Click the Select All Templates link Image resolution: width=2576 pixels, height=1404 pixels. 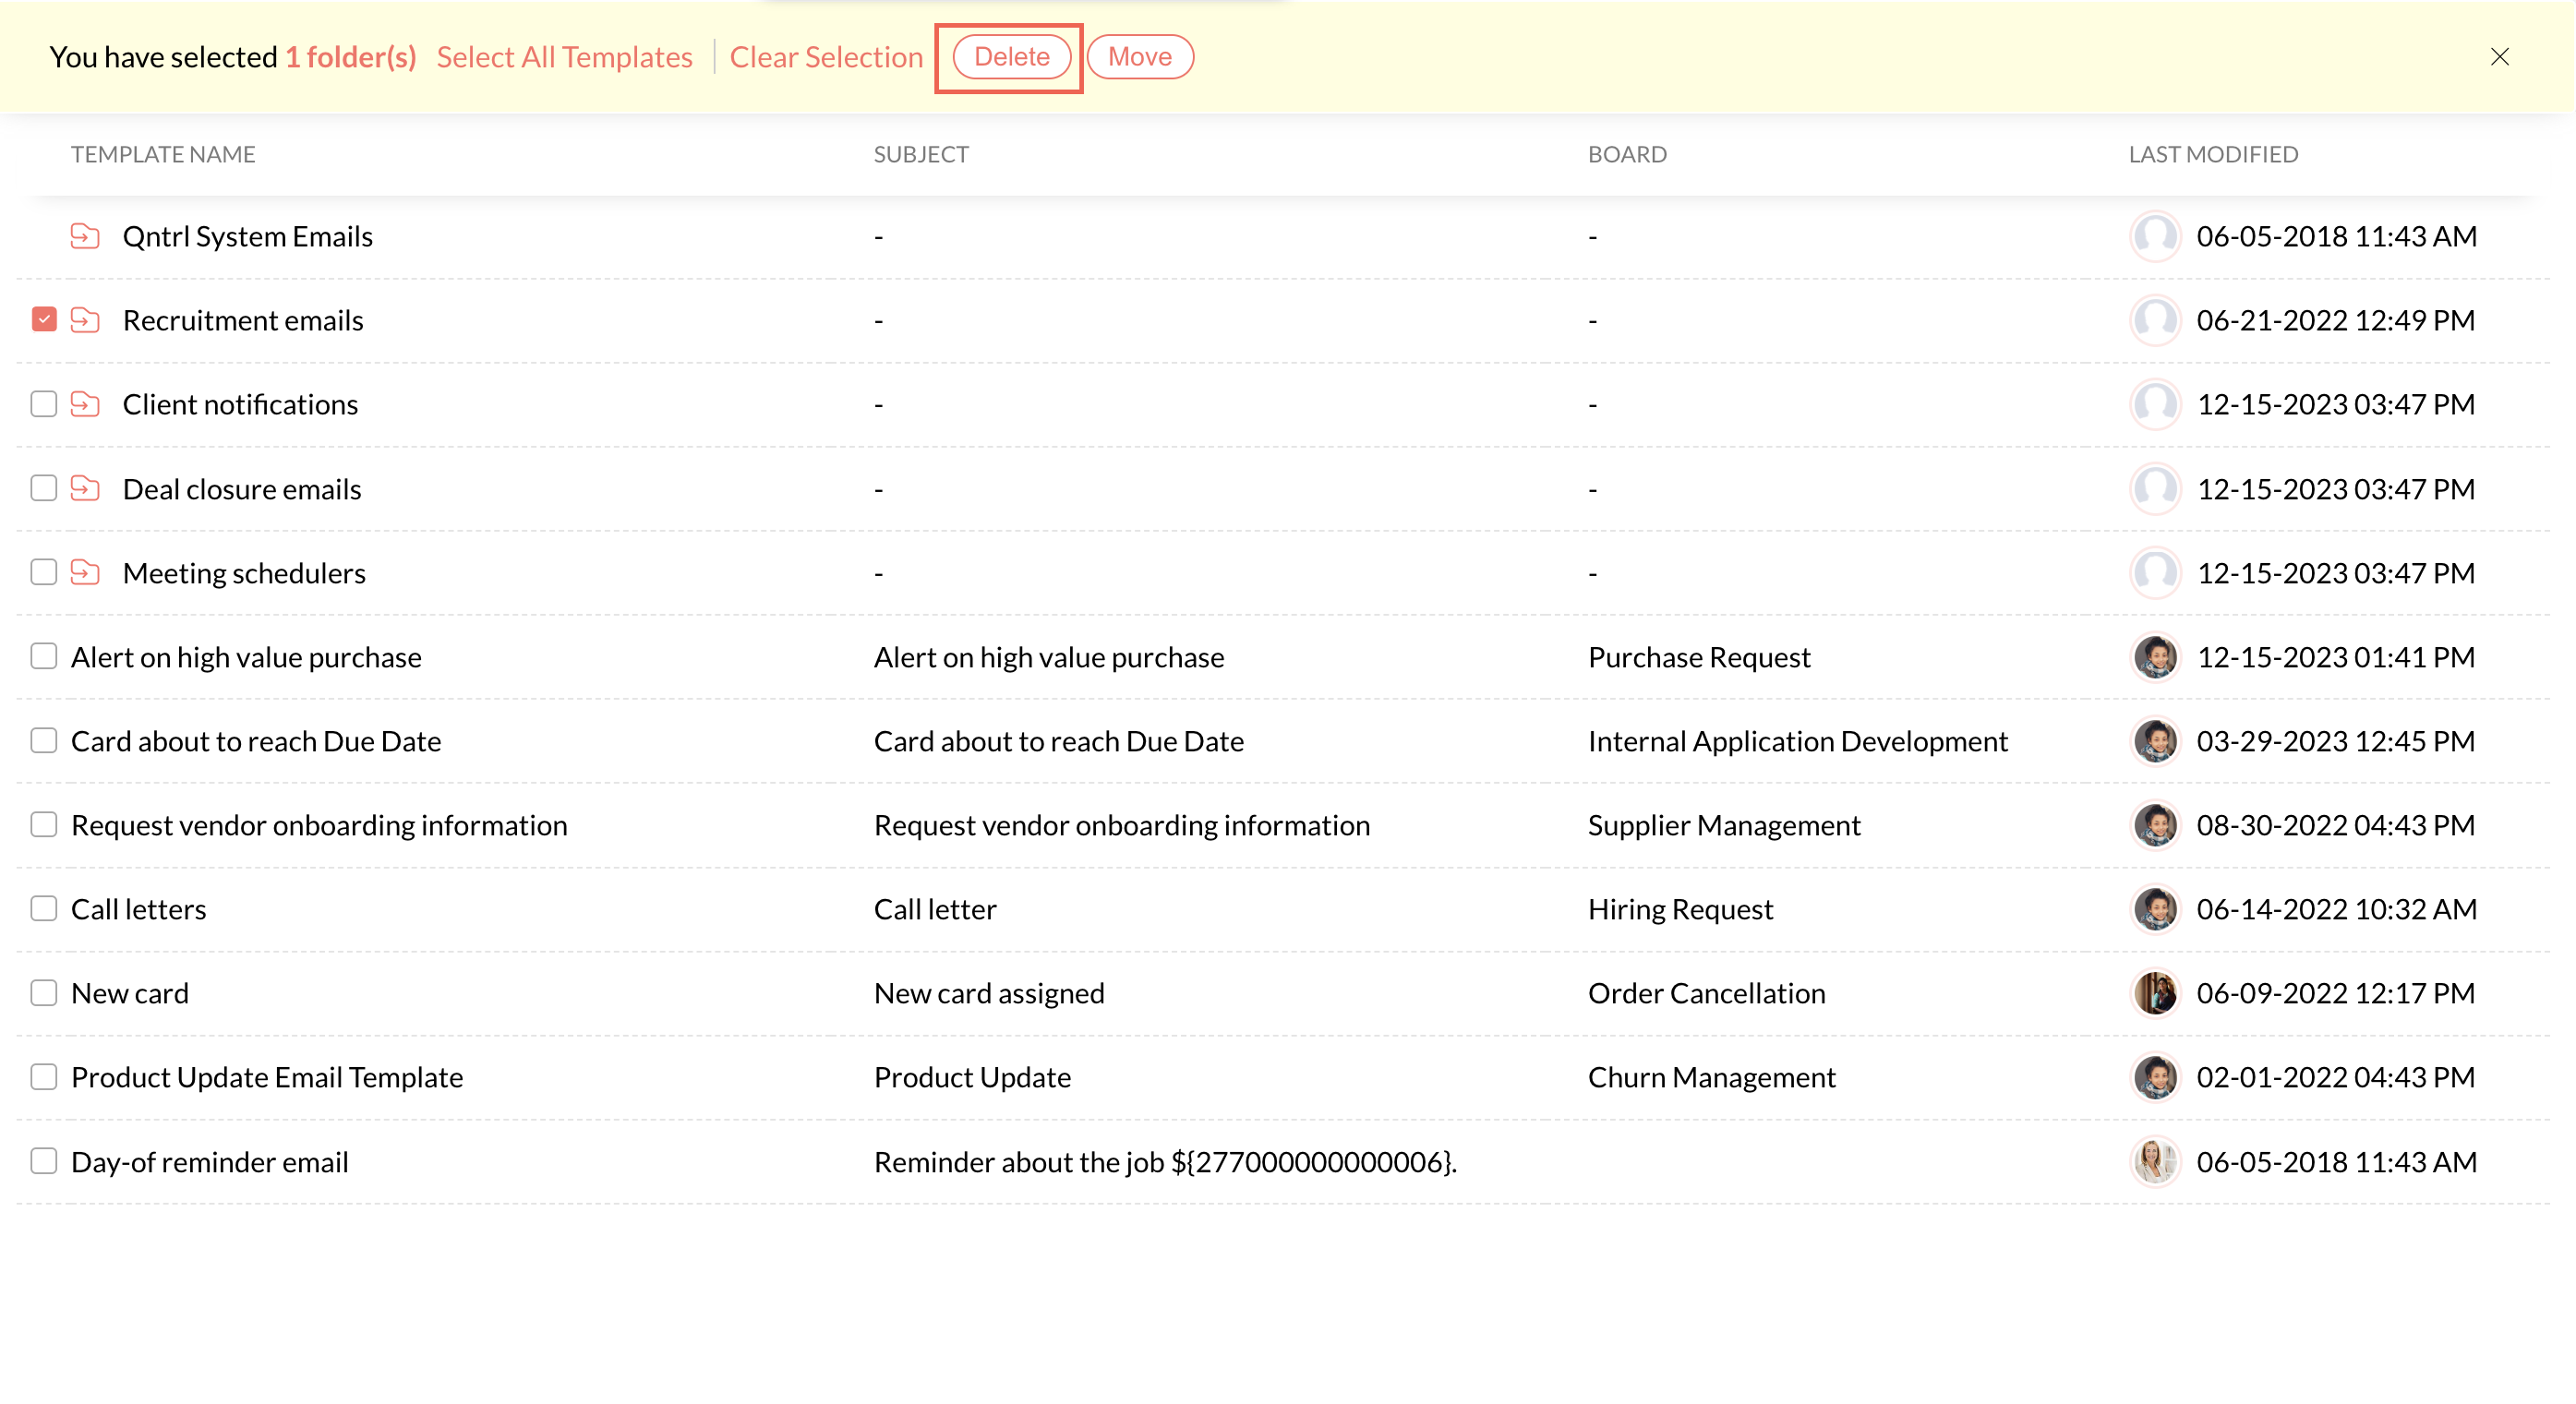(564, 57)
